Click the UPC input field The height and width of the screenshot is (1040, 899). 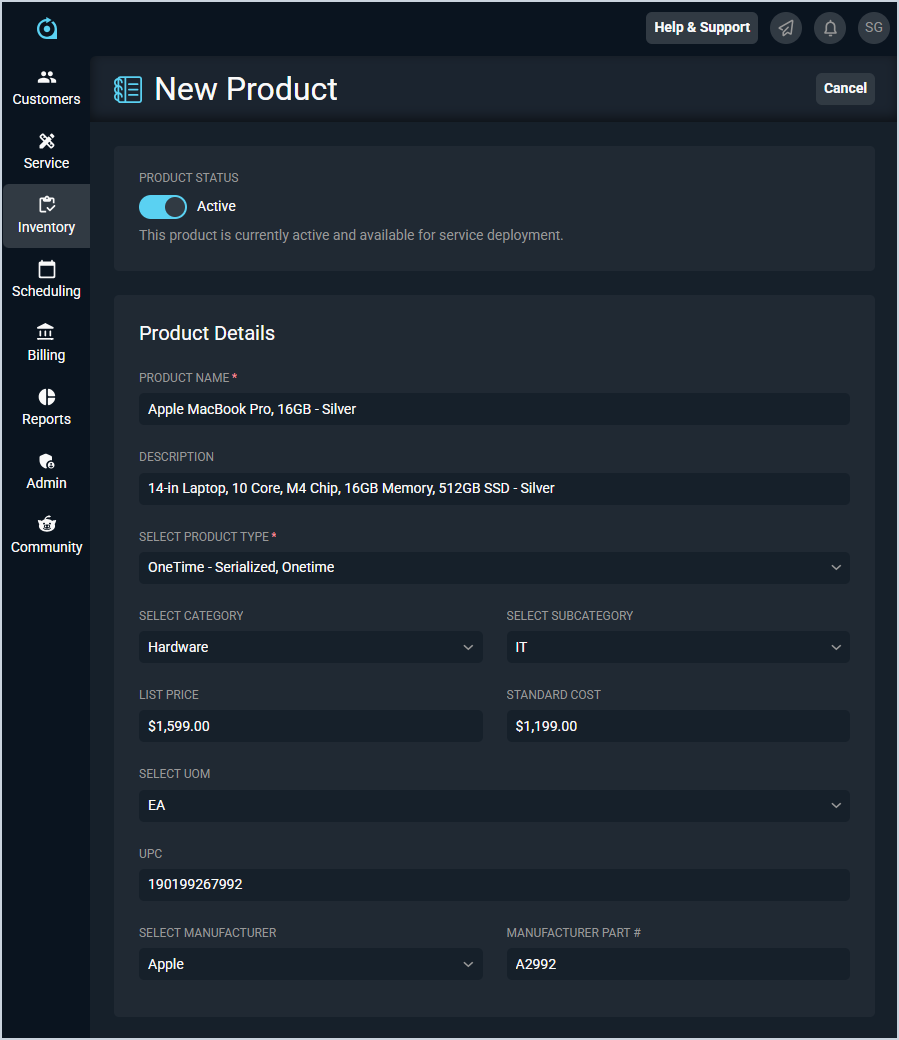point(494,885)
